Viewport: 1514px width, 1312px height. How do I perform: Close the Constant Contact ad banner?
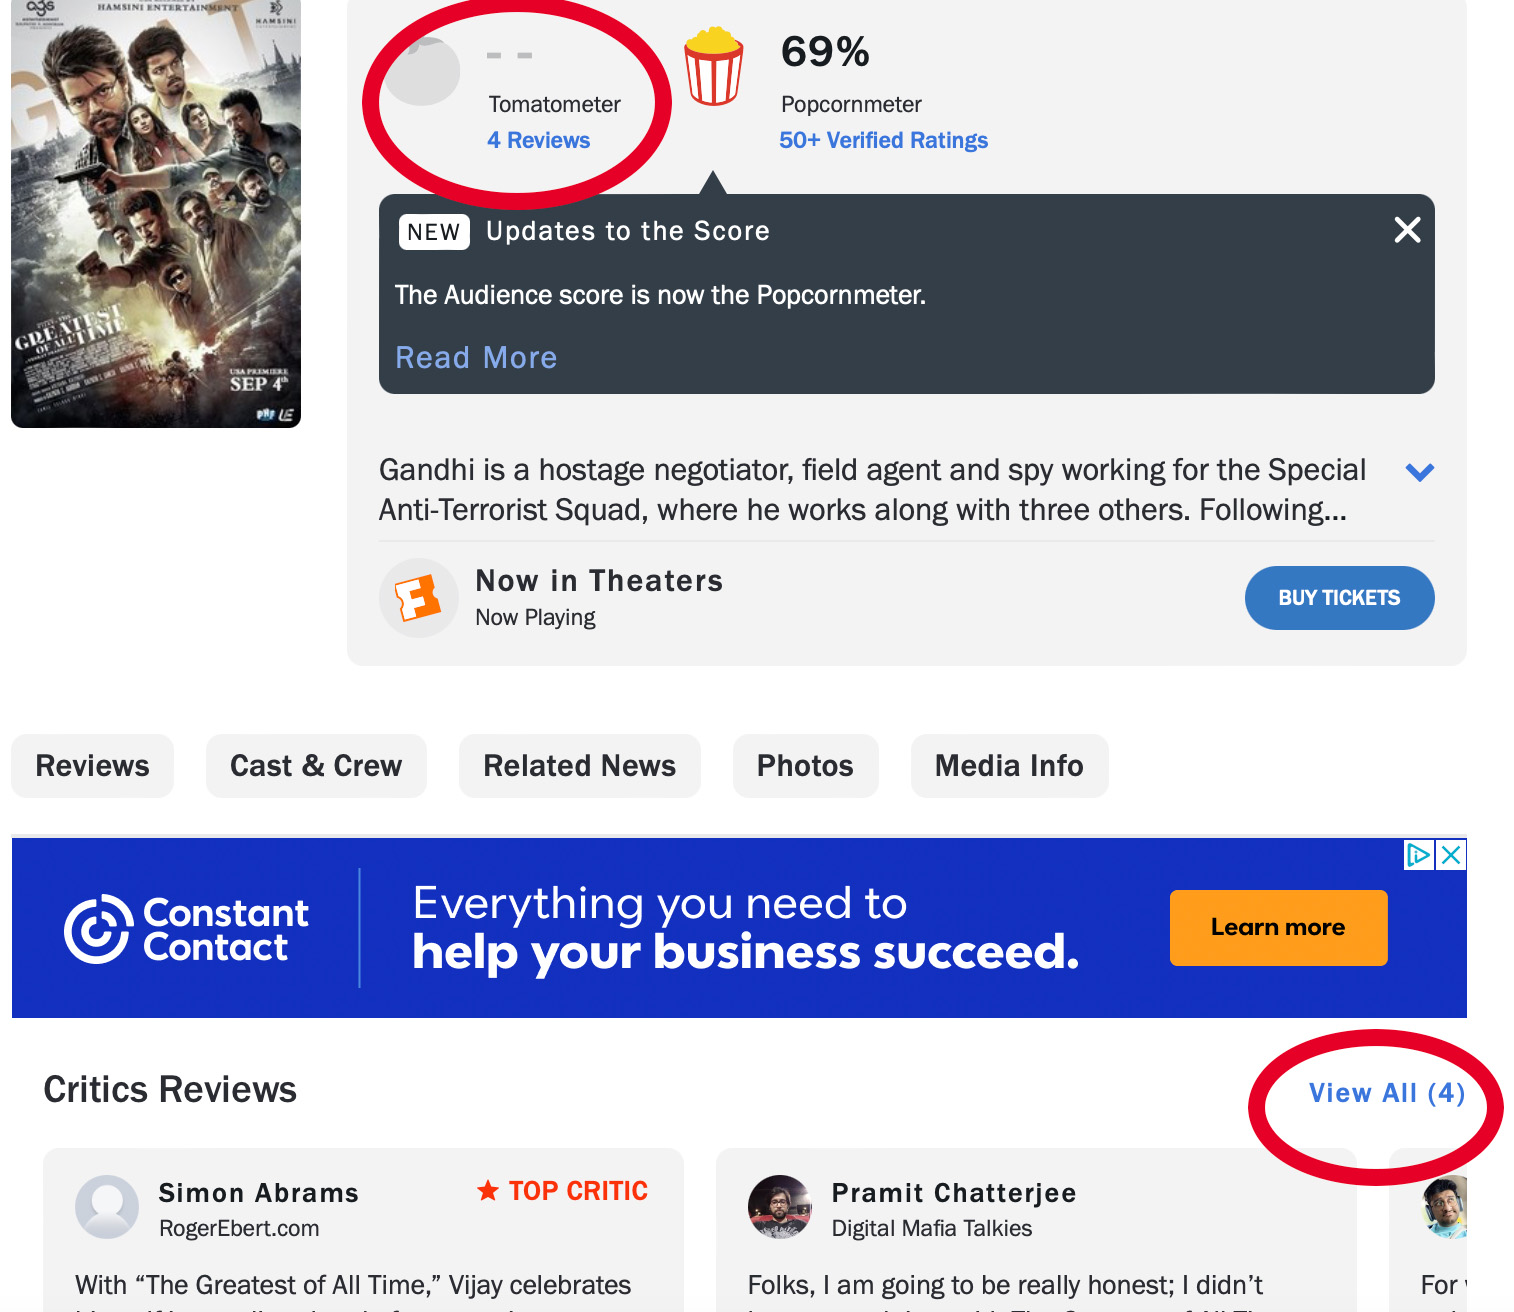pyautogui.click(x=1451, y=855)
